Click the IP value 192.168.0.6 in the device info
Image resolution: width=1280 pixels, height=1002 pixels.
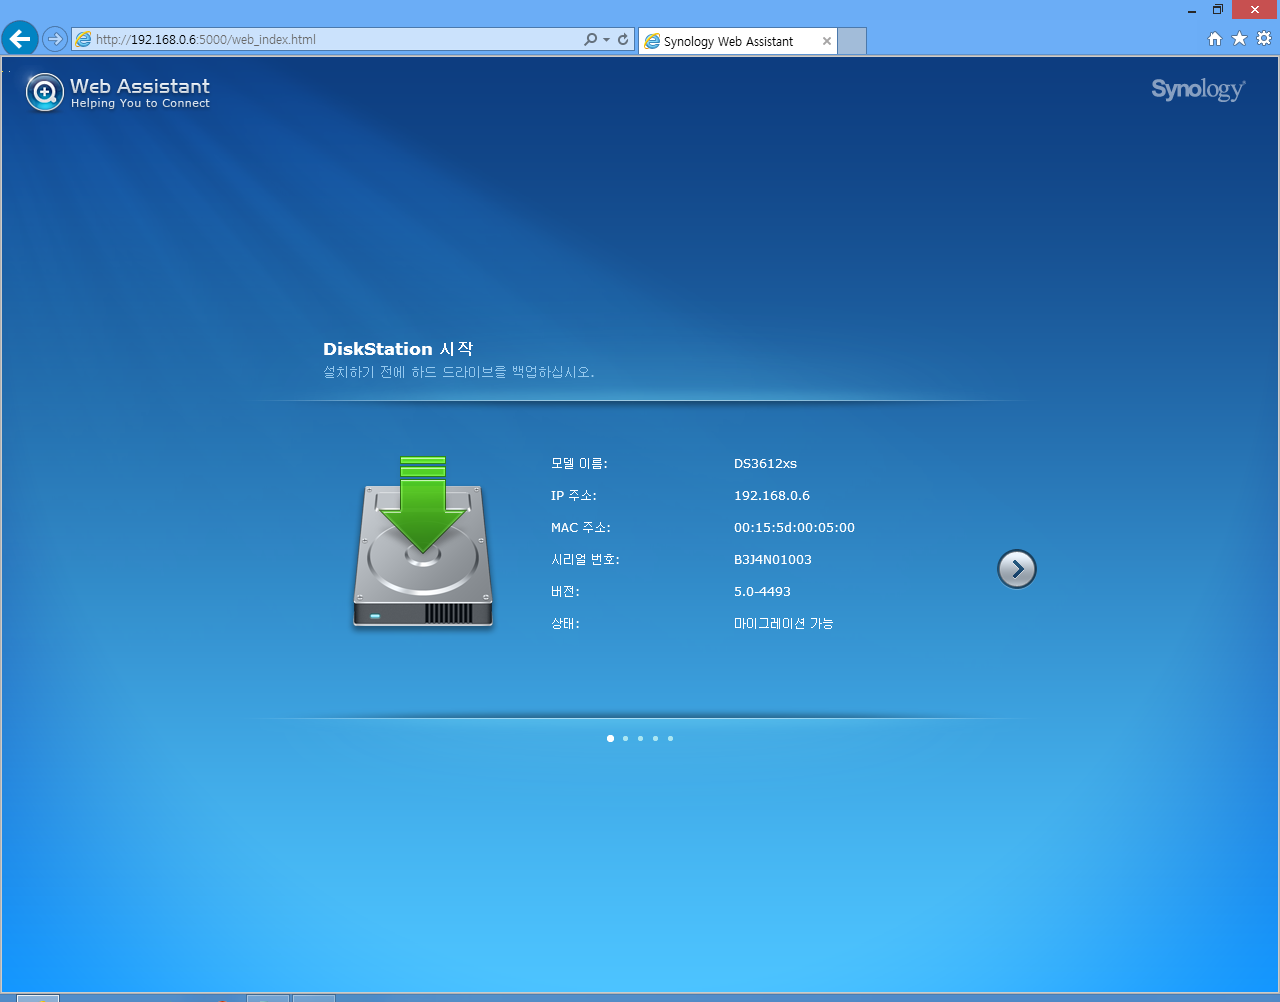coord(772,496)
